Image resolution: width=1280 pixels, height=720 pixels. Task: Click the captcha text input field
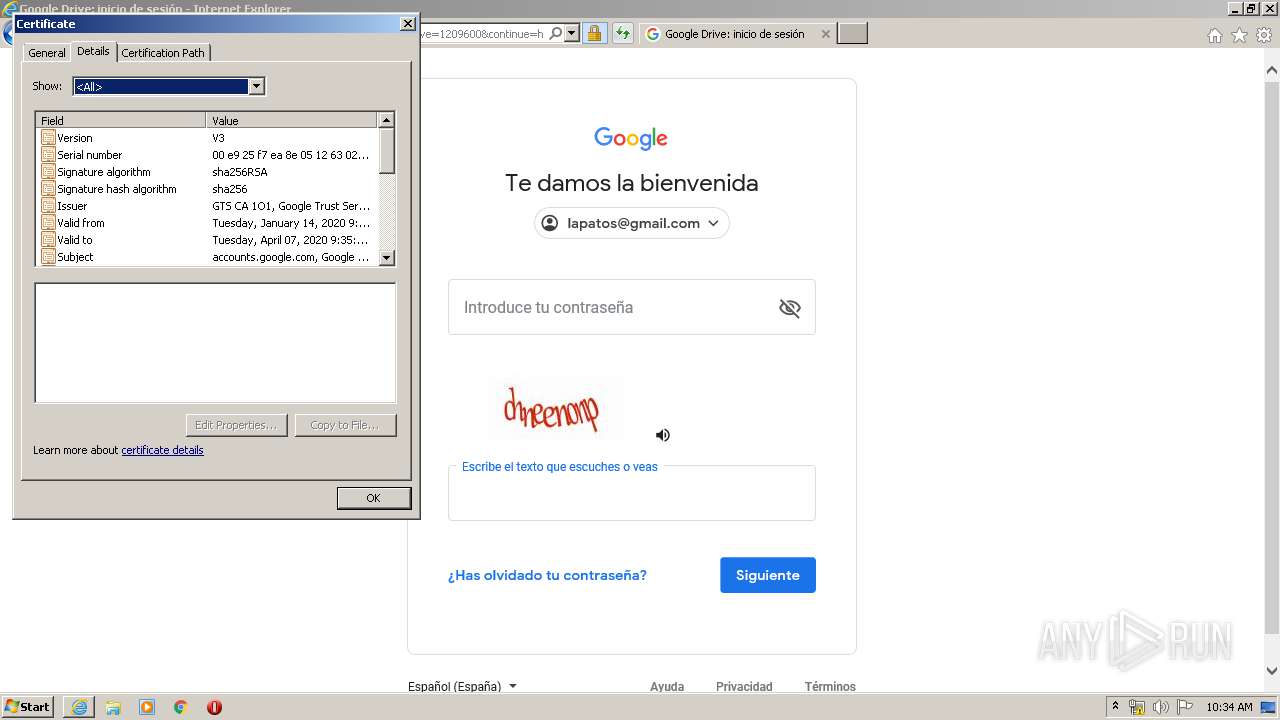[631, 493]
